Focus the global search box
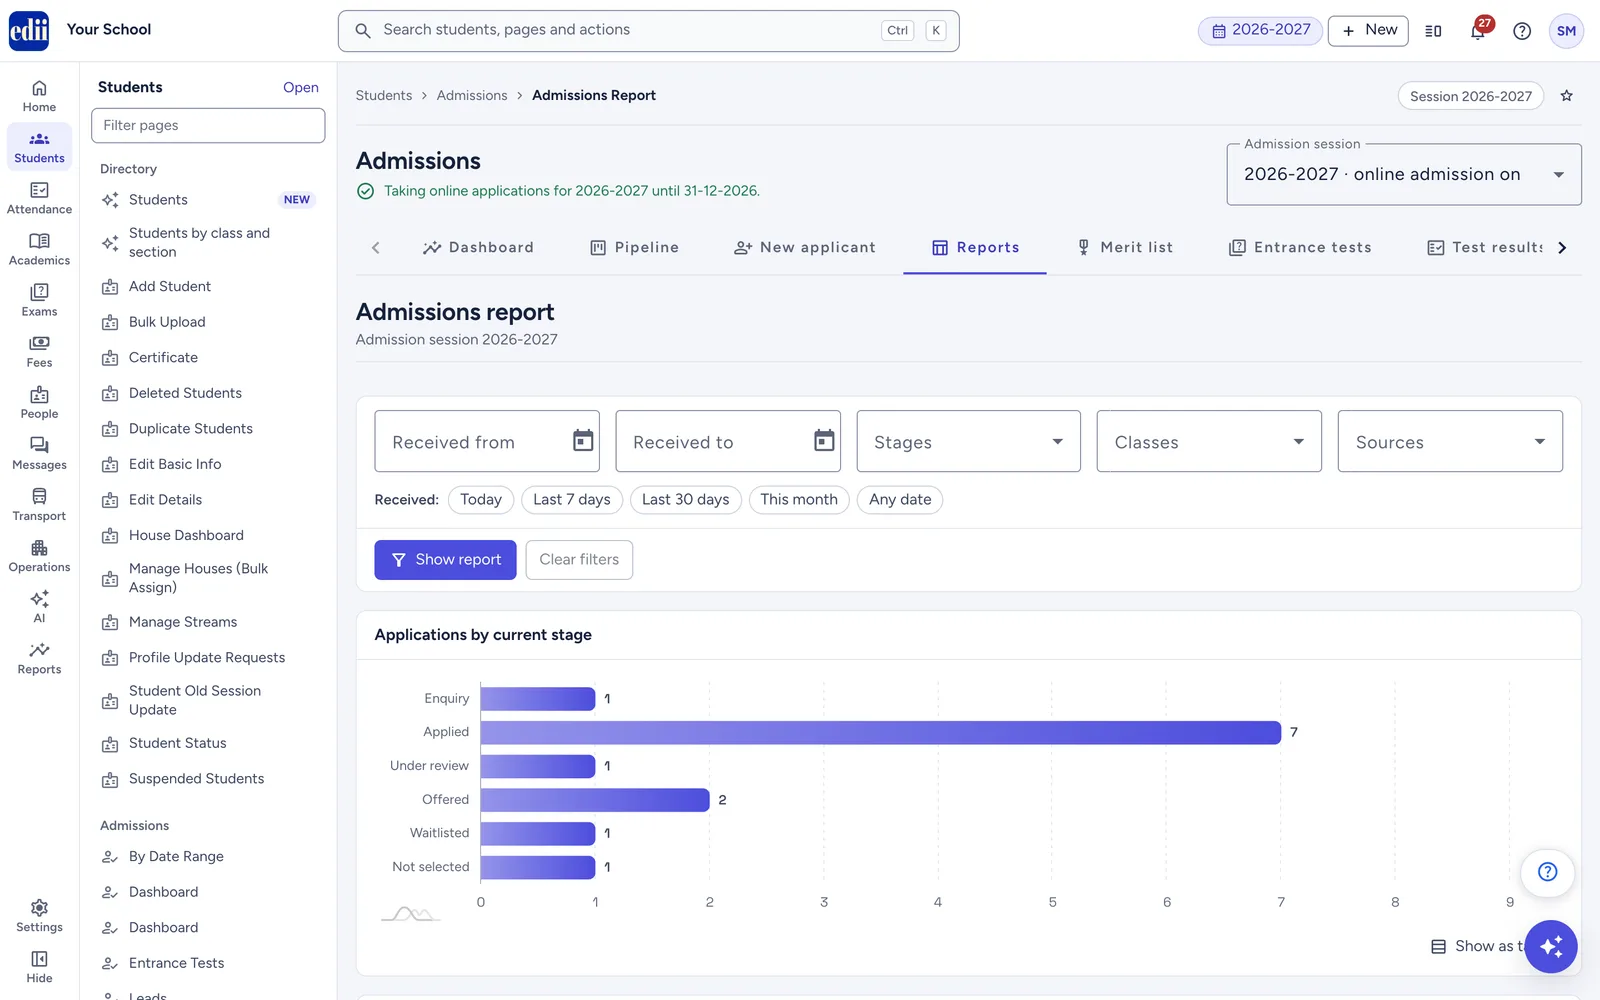 [648, 31]
